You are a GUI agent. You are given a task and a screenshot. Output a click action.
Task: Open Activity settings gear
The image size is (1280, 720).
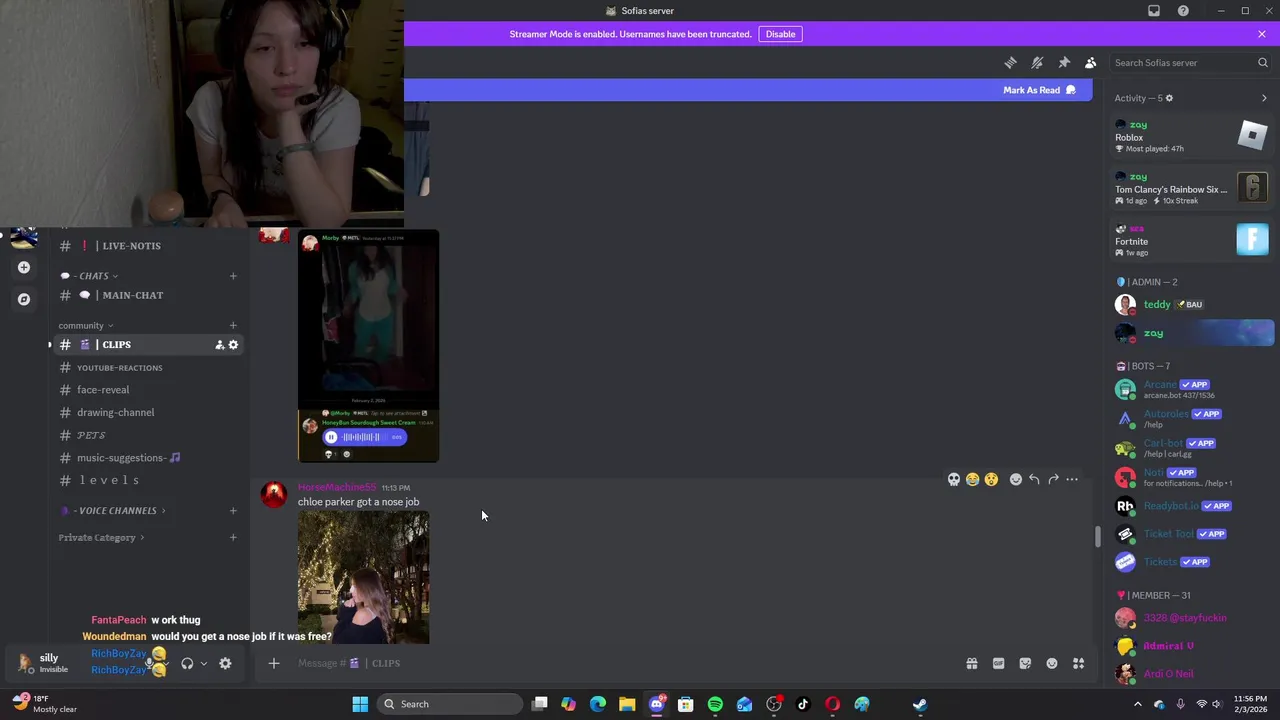[x=1169, y=98]
